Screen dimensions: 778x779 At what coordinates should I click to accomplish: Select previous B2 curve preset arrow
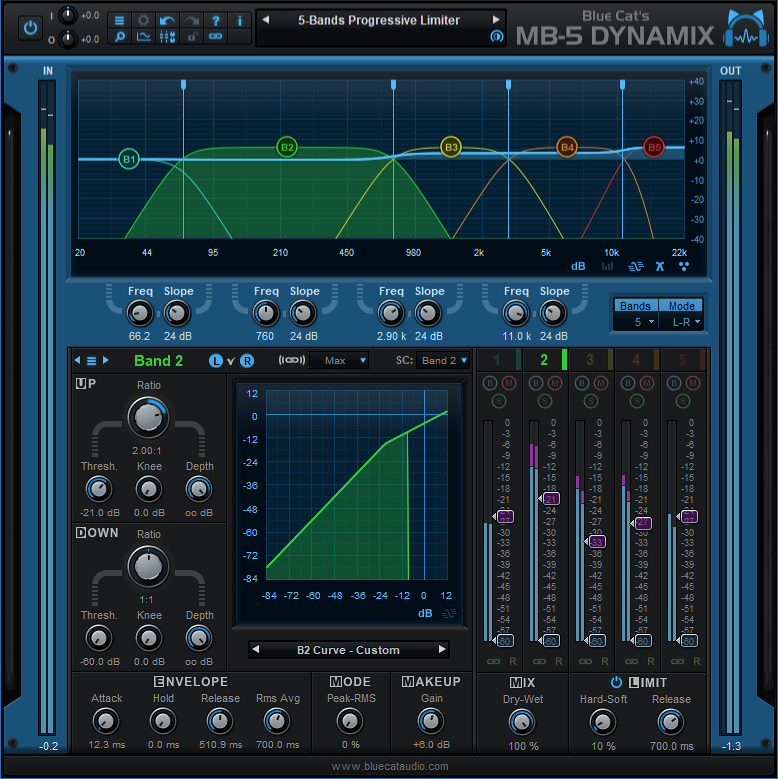256,649
